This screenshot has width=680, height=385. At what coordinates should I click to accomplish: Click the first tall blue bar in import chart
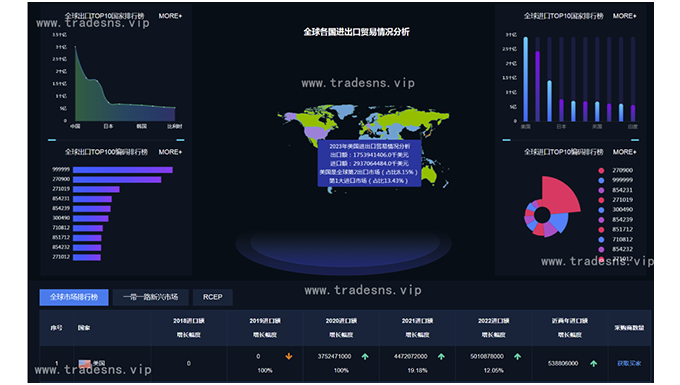coord(526,79)
